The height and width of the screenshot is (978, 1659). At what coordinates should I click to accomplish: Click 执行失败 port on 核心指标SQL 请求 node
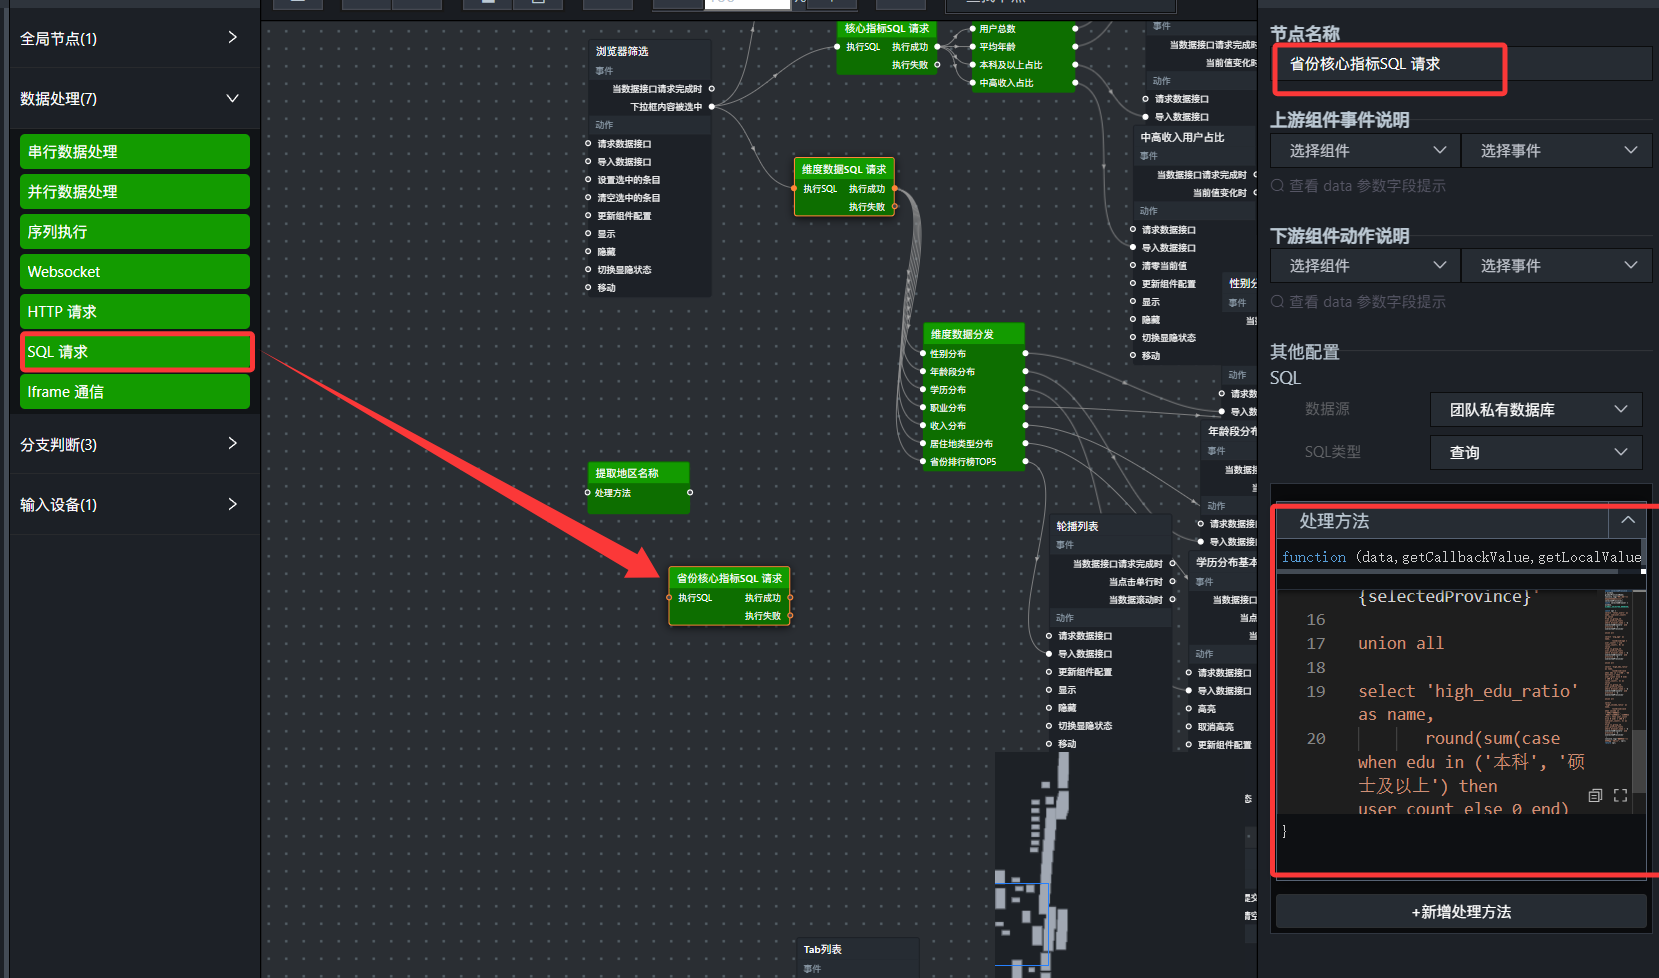coord(937,65)
